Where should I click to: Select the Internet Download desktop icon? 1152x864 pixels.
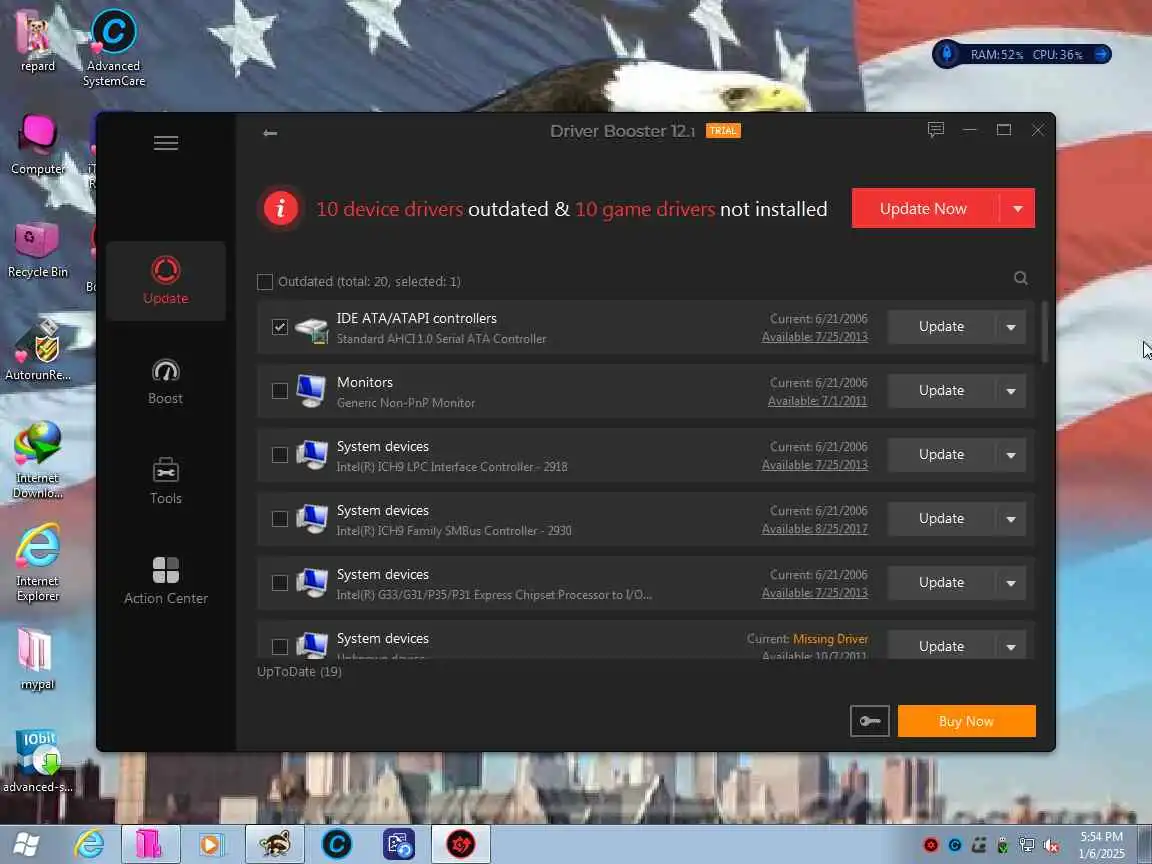pyautogui.click(x=37, y=460)
